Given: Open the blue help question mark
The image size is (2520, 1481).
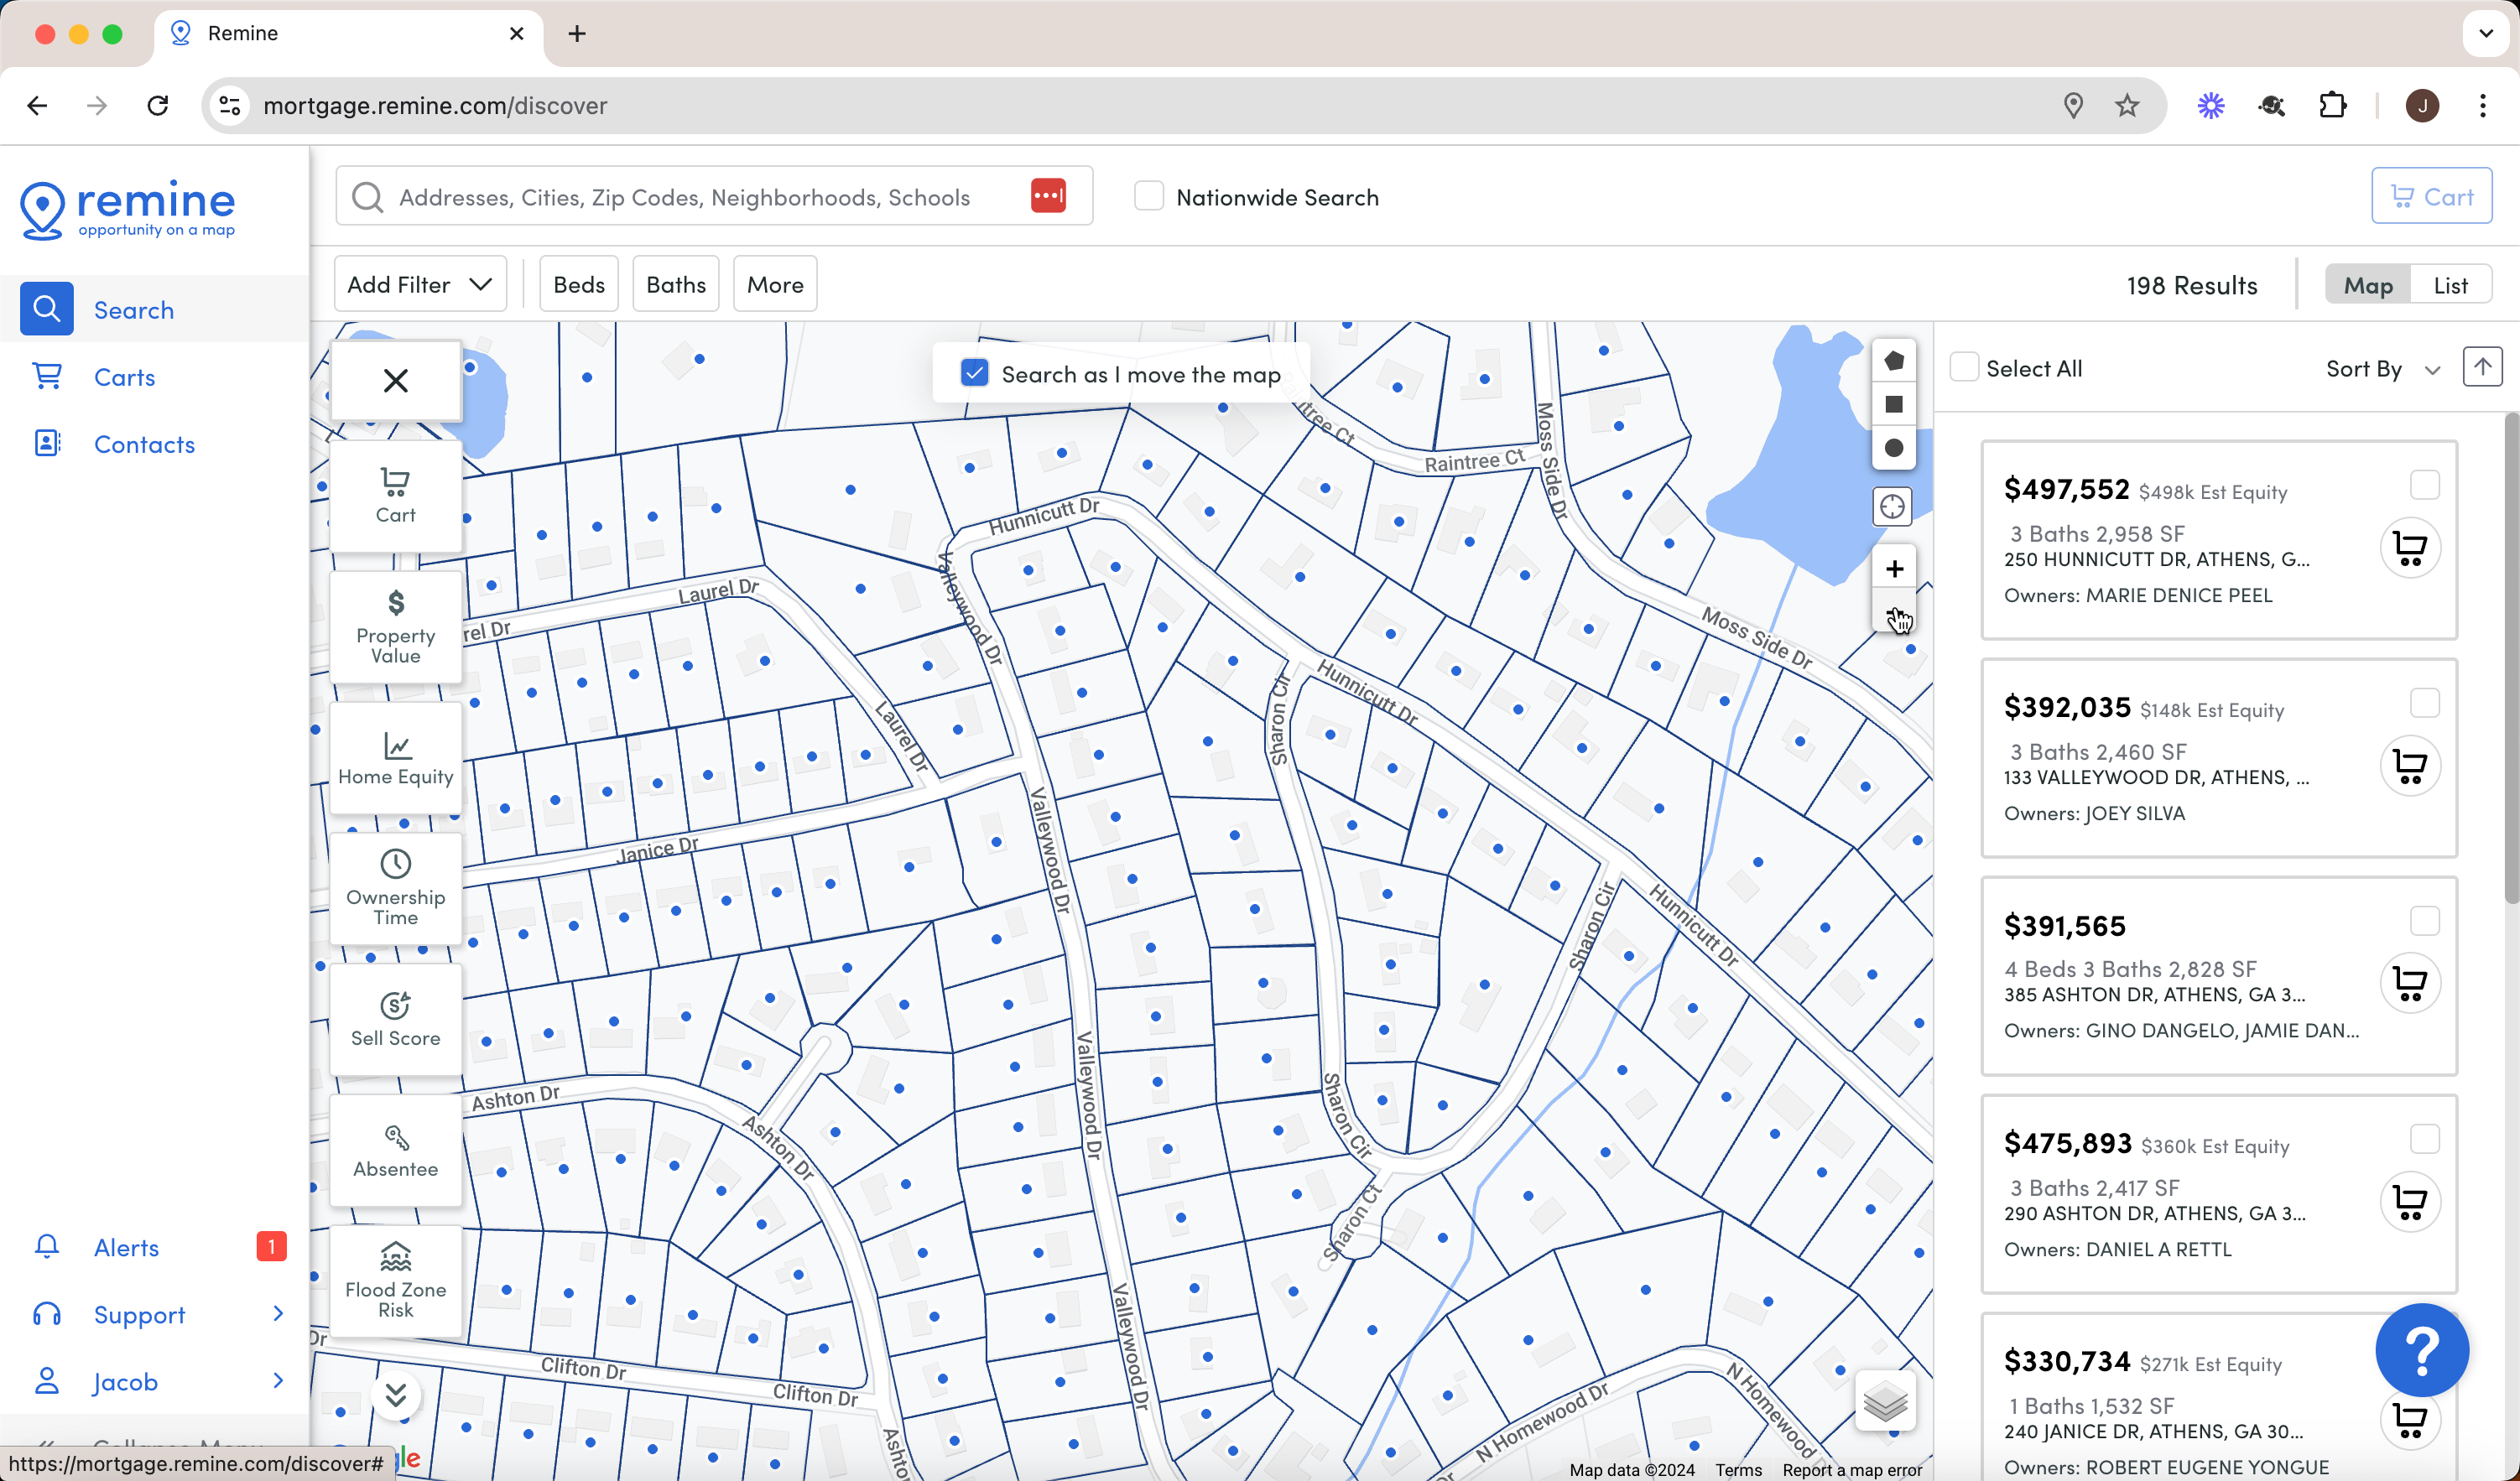Looking at the screenshot, I should click(x=2422, y=1350).
